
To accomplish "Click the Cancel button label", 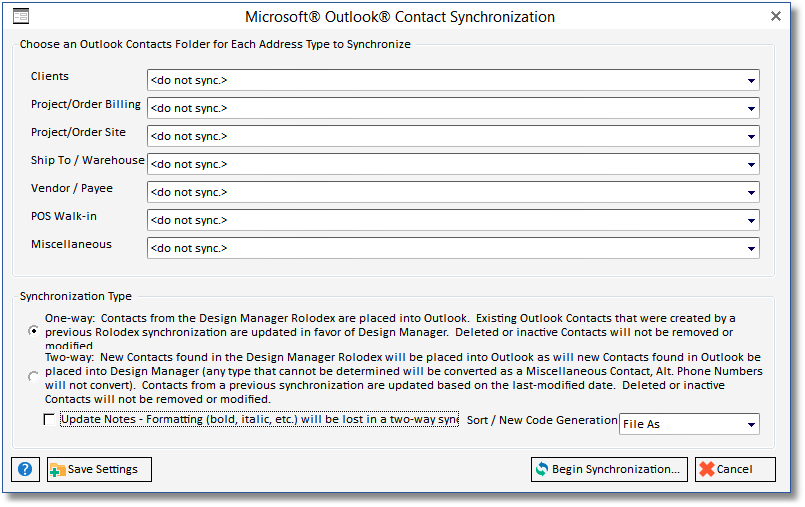I will pos(735,470).
